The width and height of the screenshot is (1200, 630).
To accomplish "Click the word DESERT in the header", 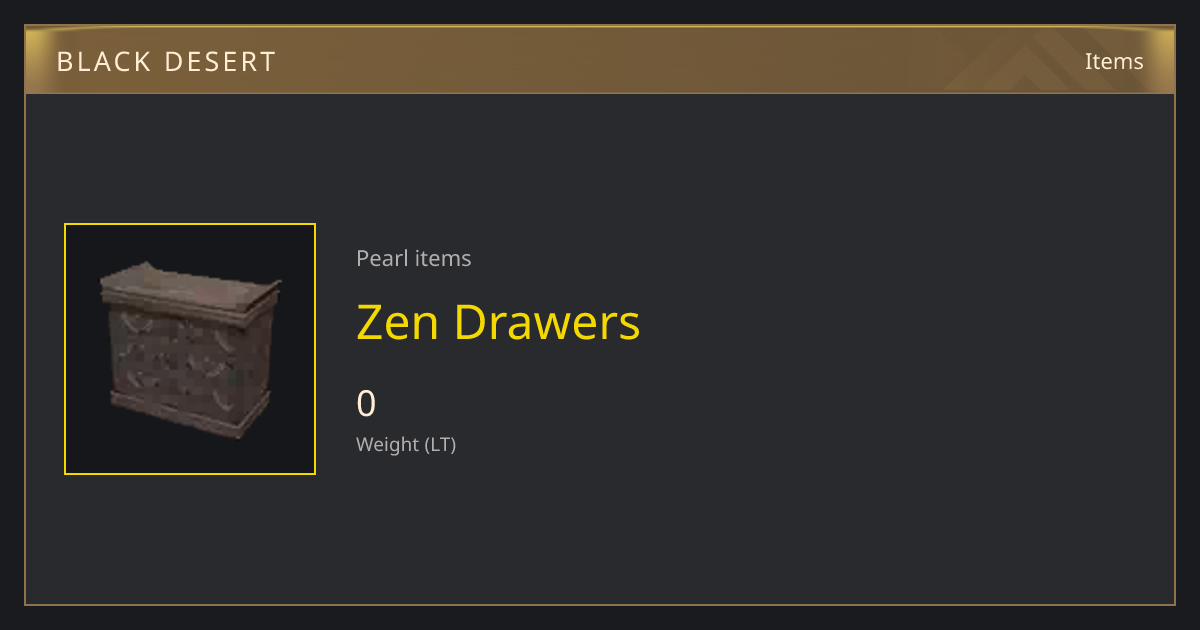I will 223,62.
